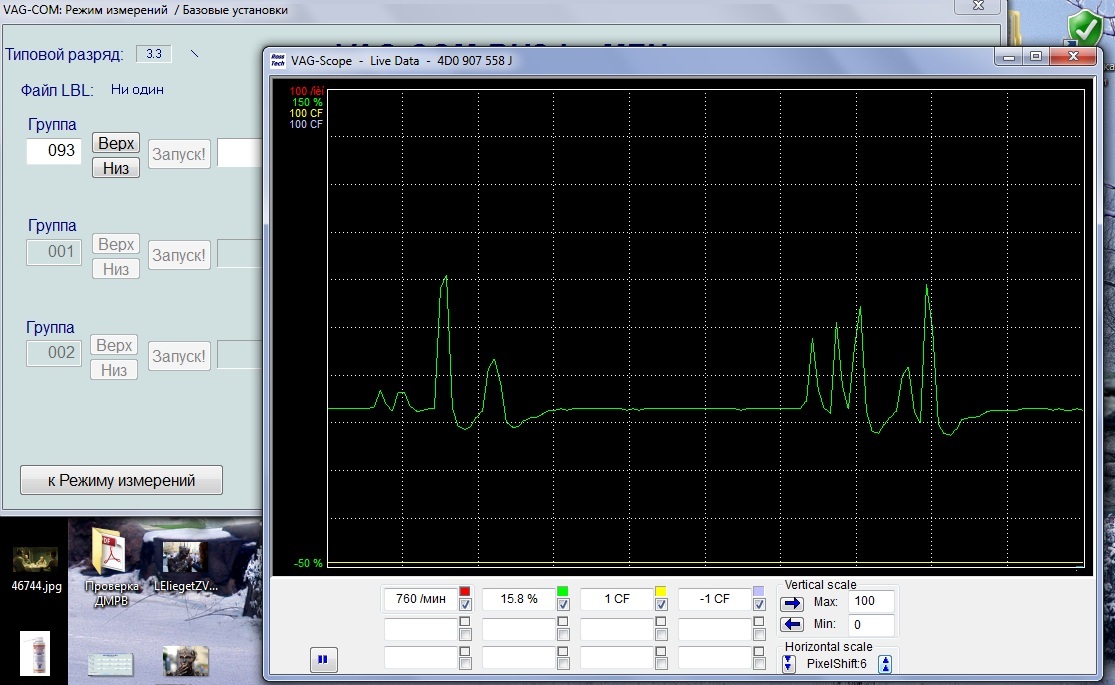Click the Ross-Tech VAG-Scope title icon
The image size is (1115, 685).
click(279, 60)
